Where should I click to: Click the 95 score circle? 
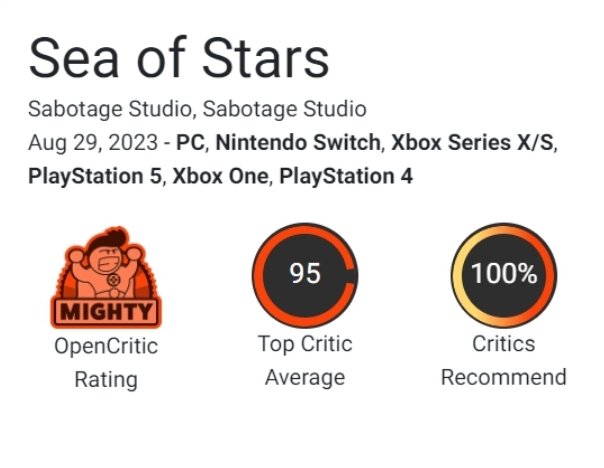pos(304,274)
